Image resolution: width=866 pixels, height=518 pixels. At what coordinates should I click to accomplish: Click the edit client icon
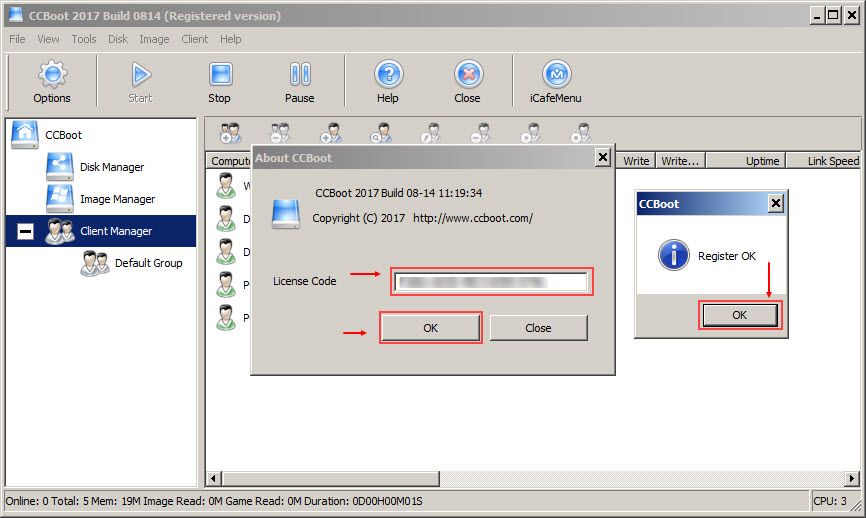tap(430, 133)
